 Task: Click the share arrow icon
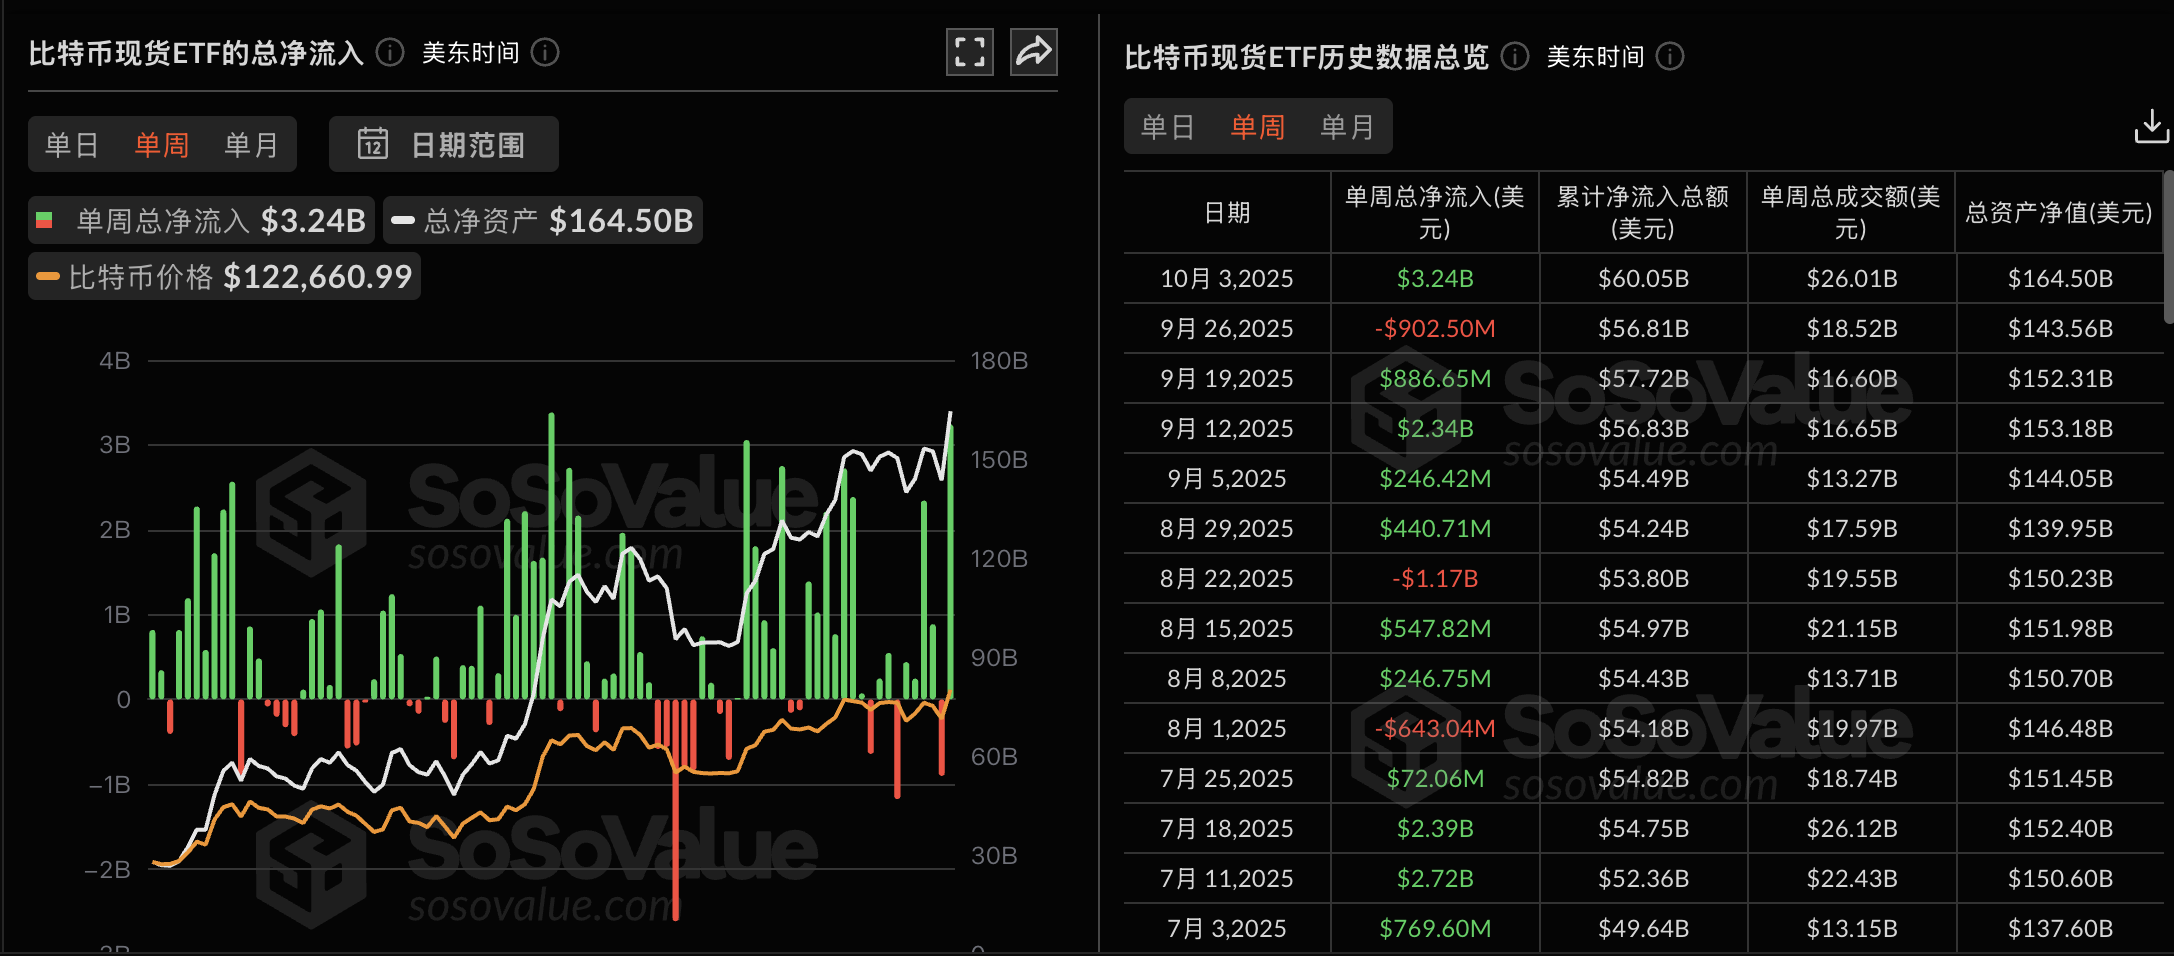click(x=1033, y=52)
